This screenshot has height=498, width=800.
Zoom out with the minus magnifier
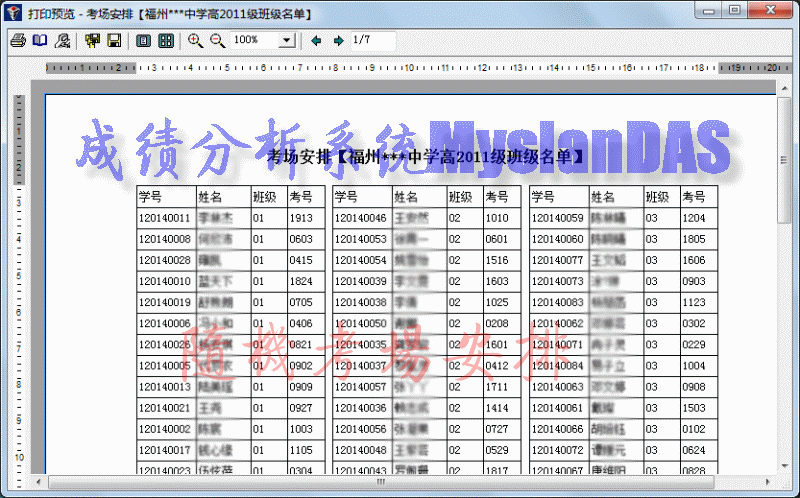coord(217,41)
